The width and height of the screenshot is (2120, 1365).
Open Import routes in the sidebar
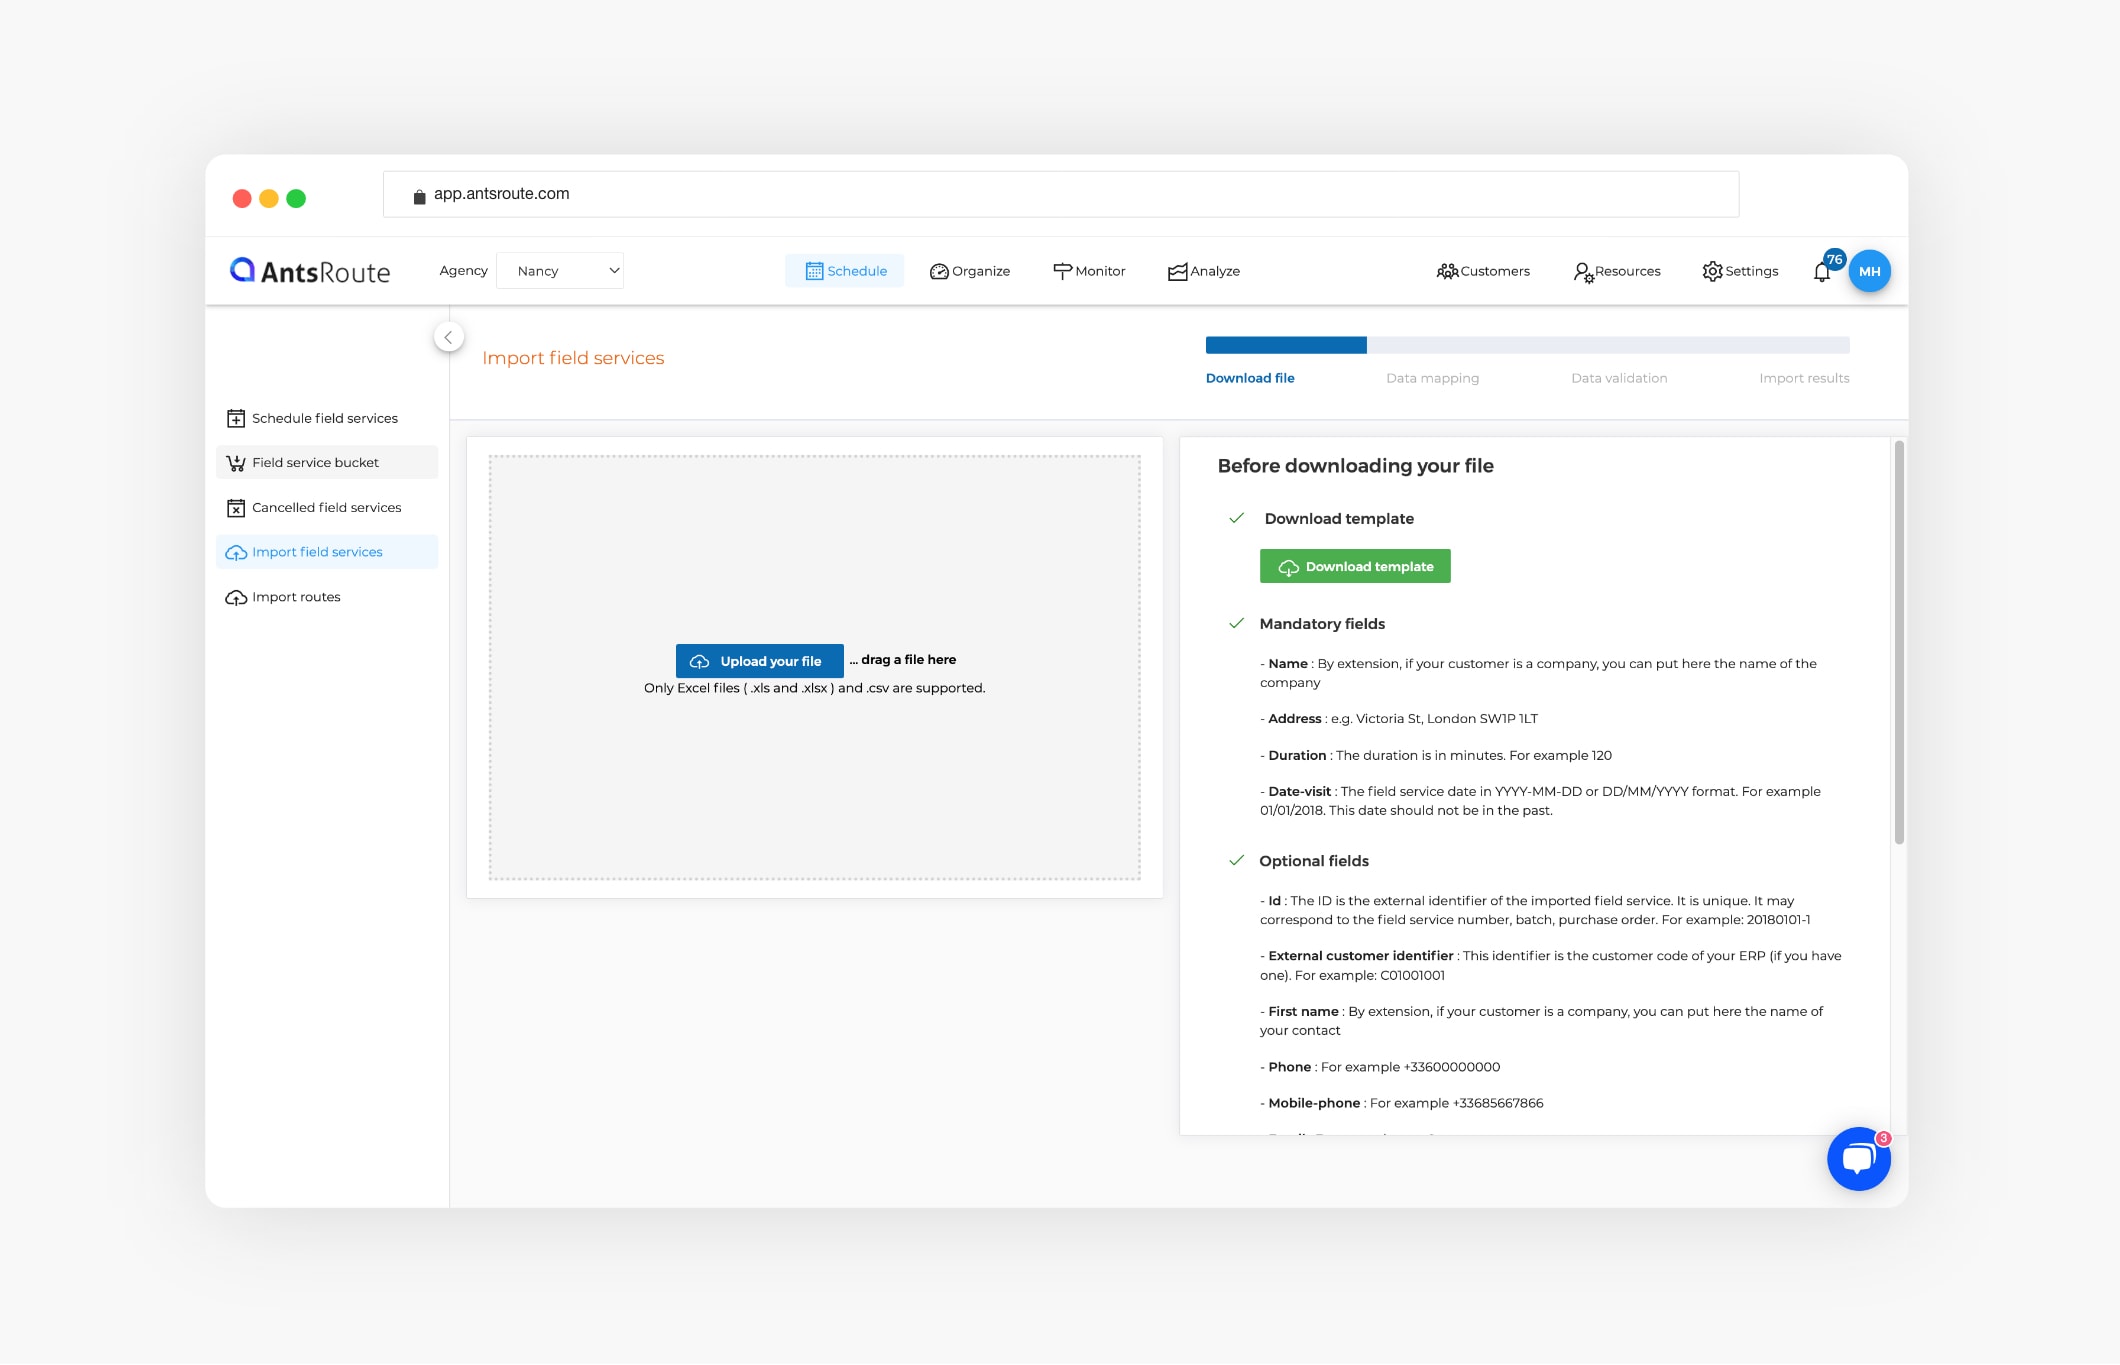click(x=327, y=597)
